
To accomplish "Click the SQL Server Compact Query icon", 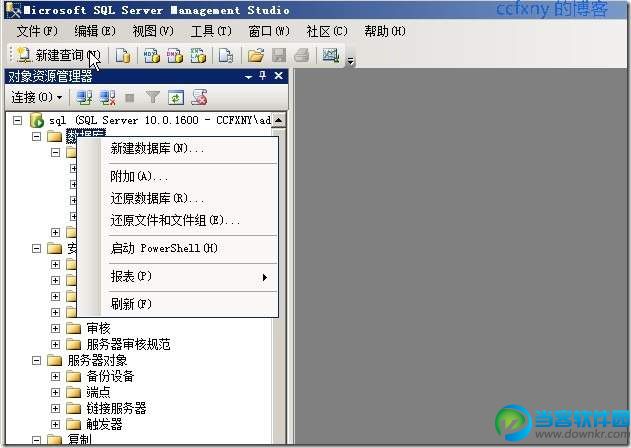I will tap(226, 56).
